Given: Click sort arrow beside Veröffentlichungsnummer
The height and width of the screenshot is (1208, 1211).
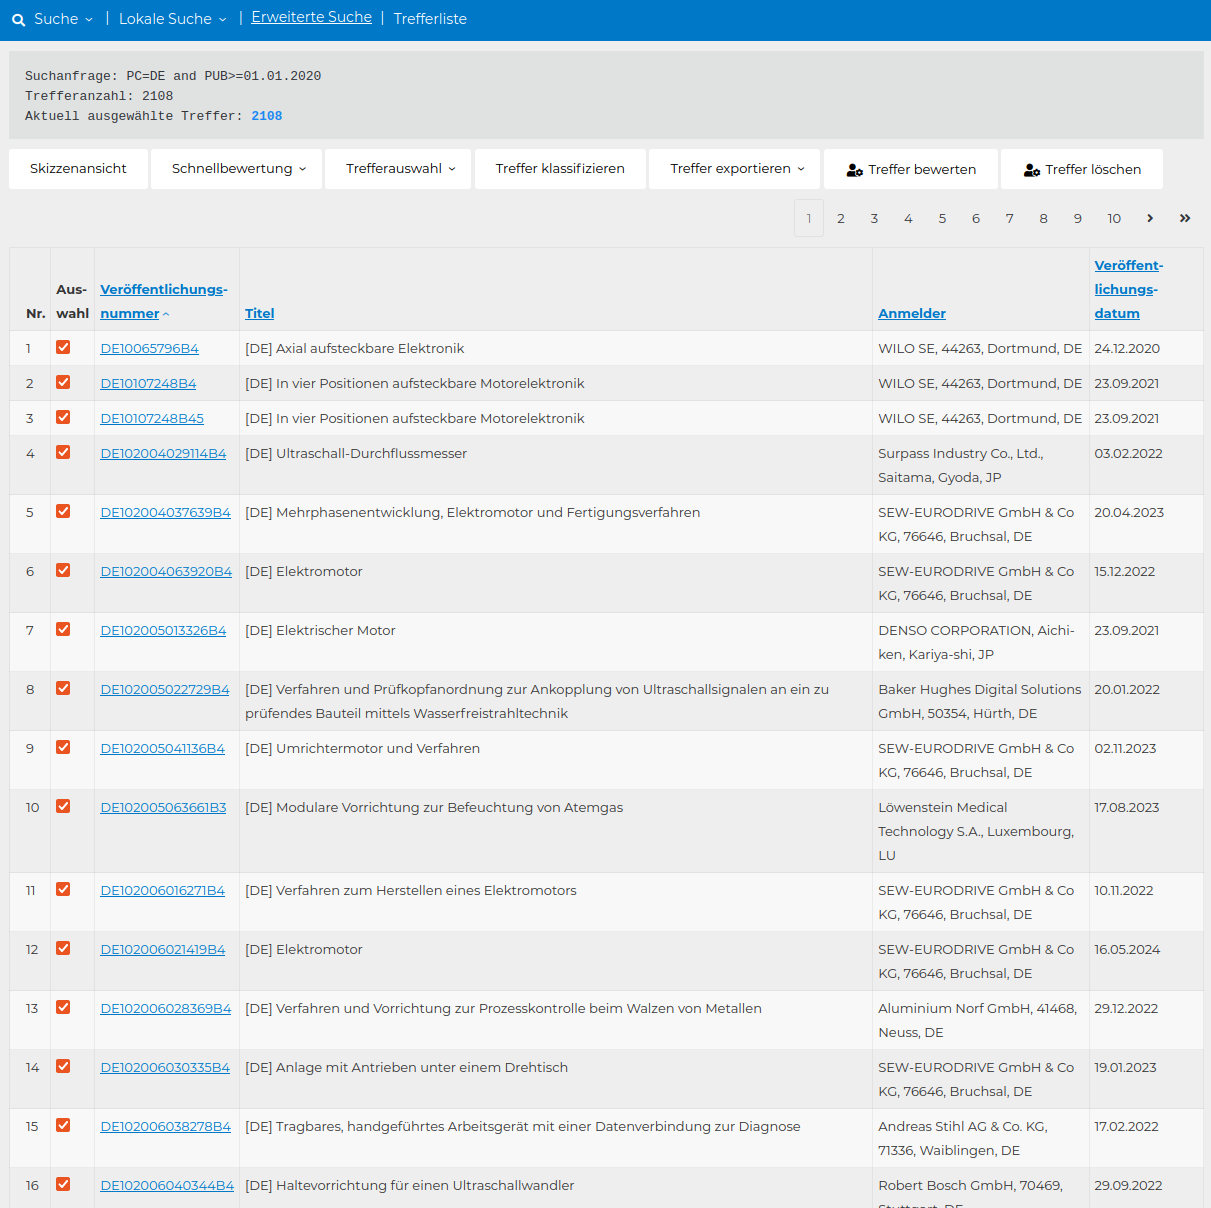Looking at the screenshot, I should tap(166, 314).
